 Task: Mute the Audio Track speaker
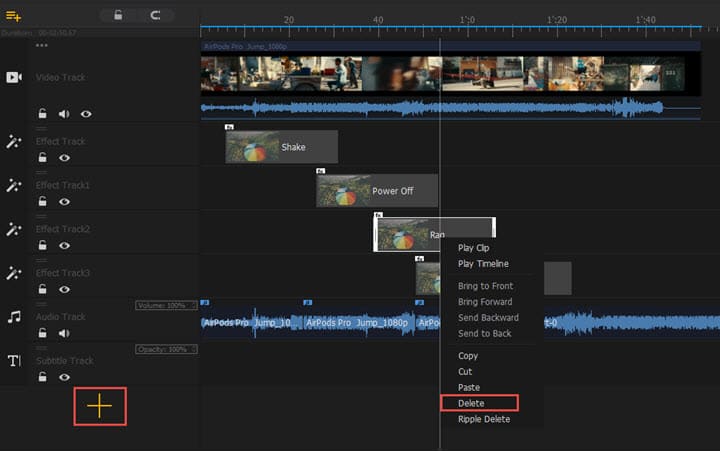pos(64,333)
